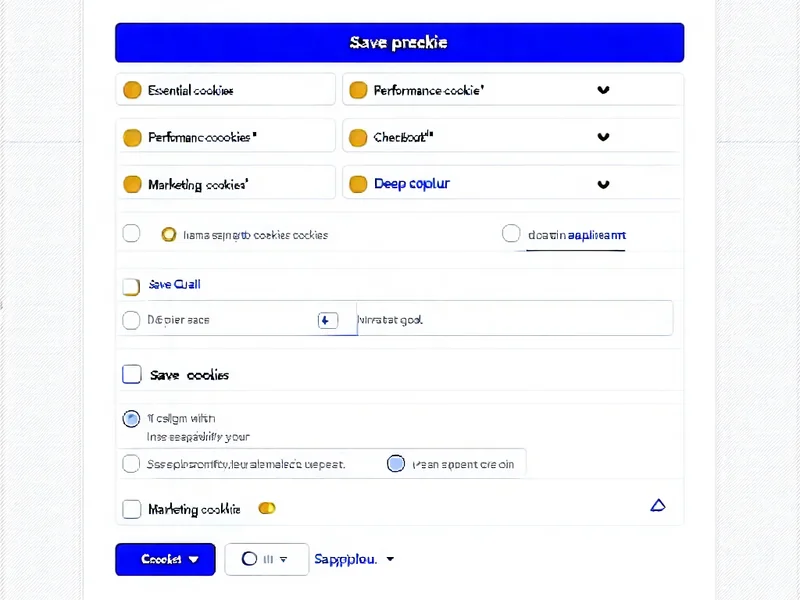This screenshot has height=600, width=800.
Task: Expand the Checkbot row chevron
Action: pos(603,137)
